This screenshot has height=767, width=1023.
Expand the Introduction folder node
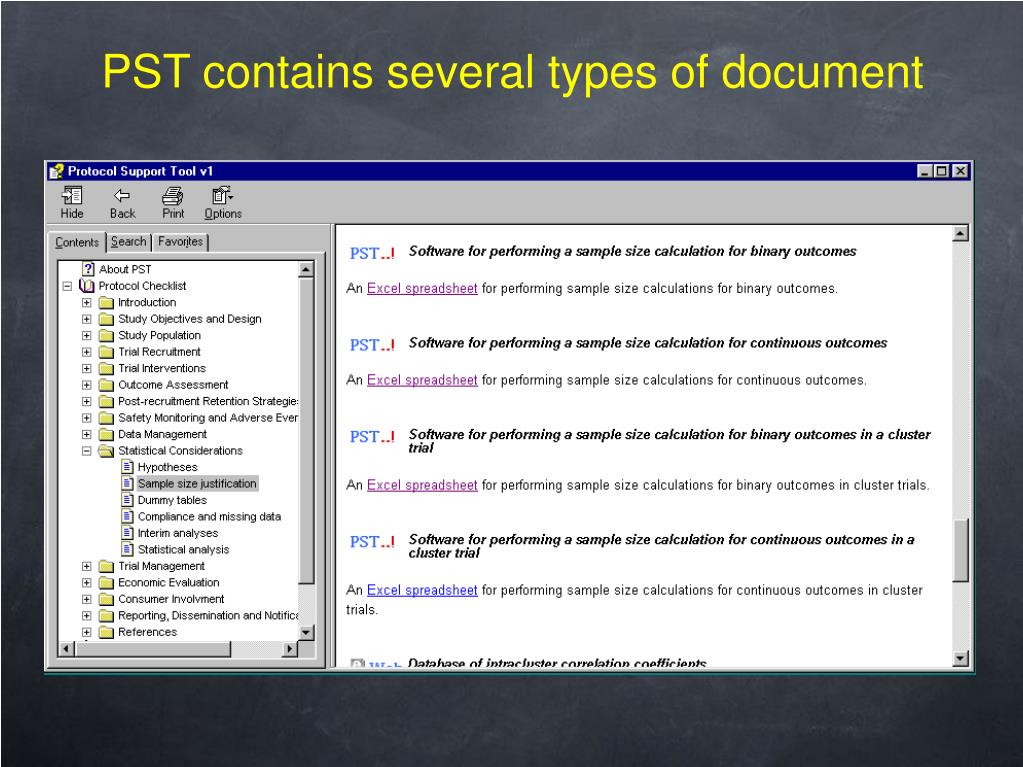(x=86, y=303)
